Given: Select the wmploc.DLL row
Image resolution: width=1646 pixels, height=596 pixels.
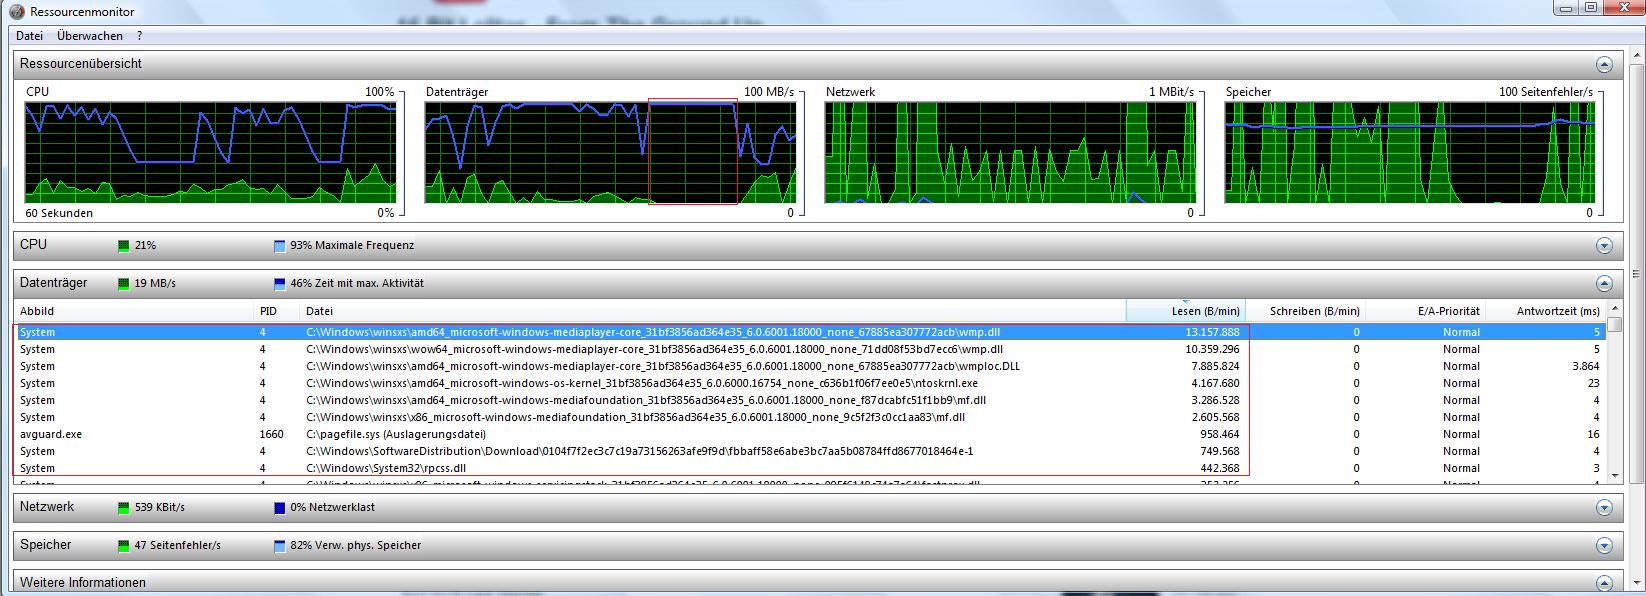Looking at the screenshot, I should [810, 366].
